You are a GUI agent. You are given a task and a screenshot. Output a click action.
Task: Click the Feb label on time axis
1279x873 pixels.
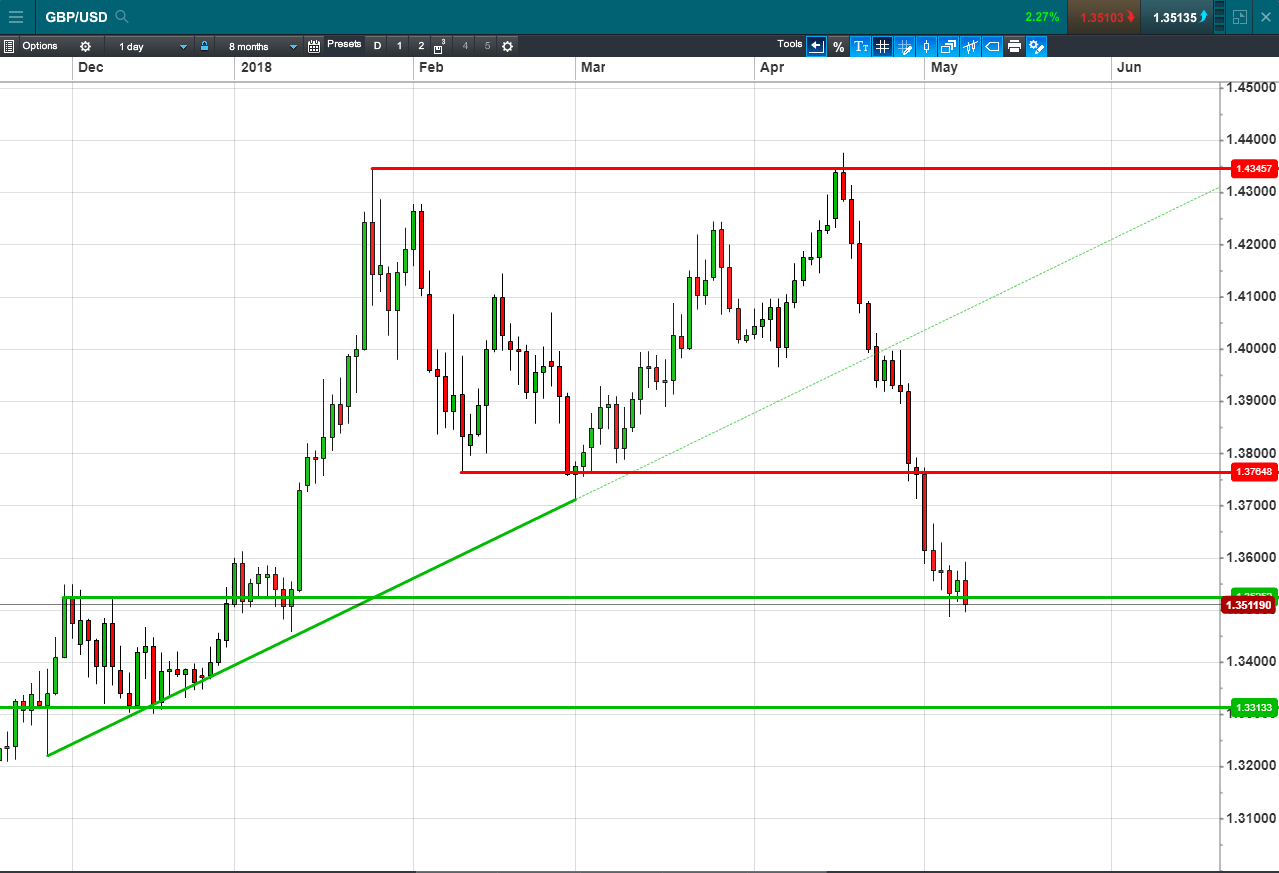click(x=431, y=68)
